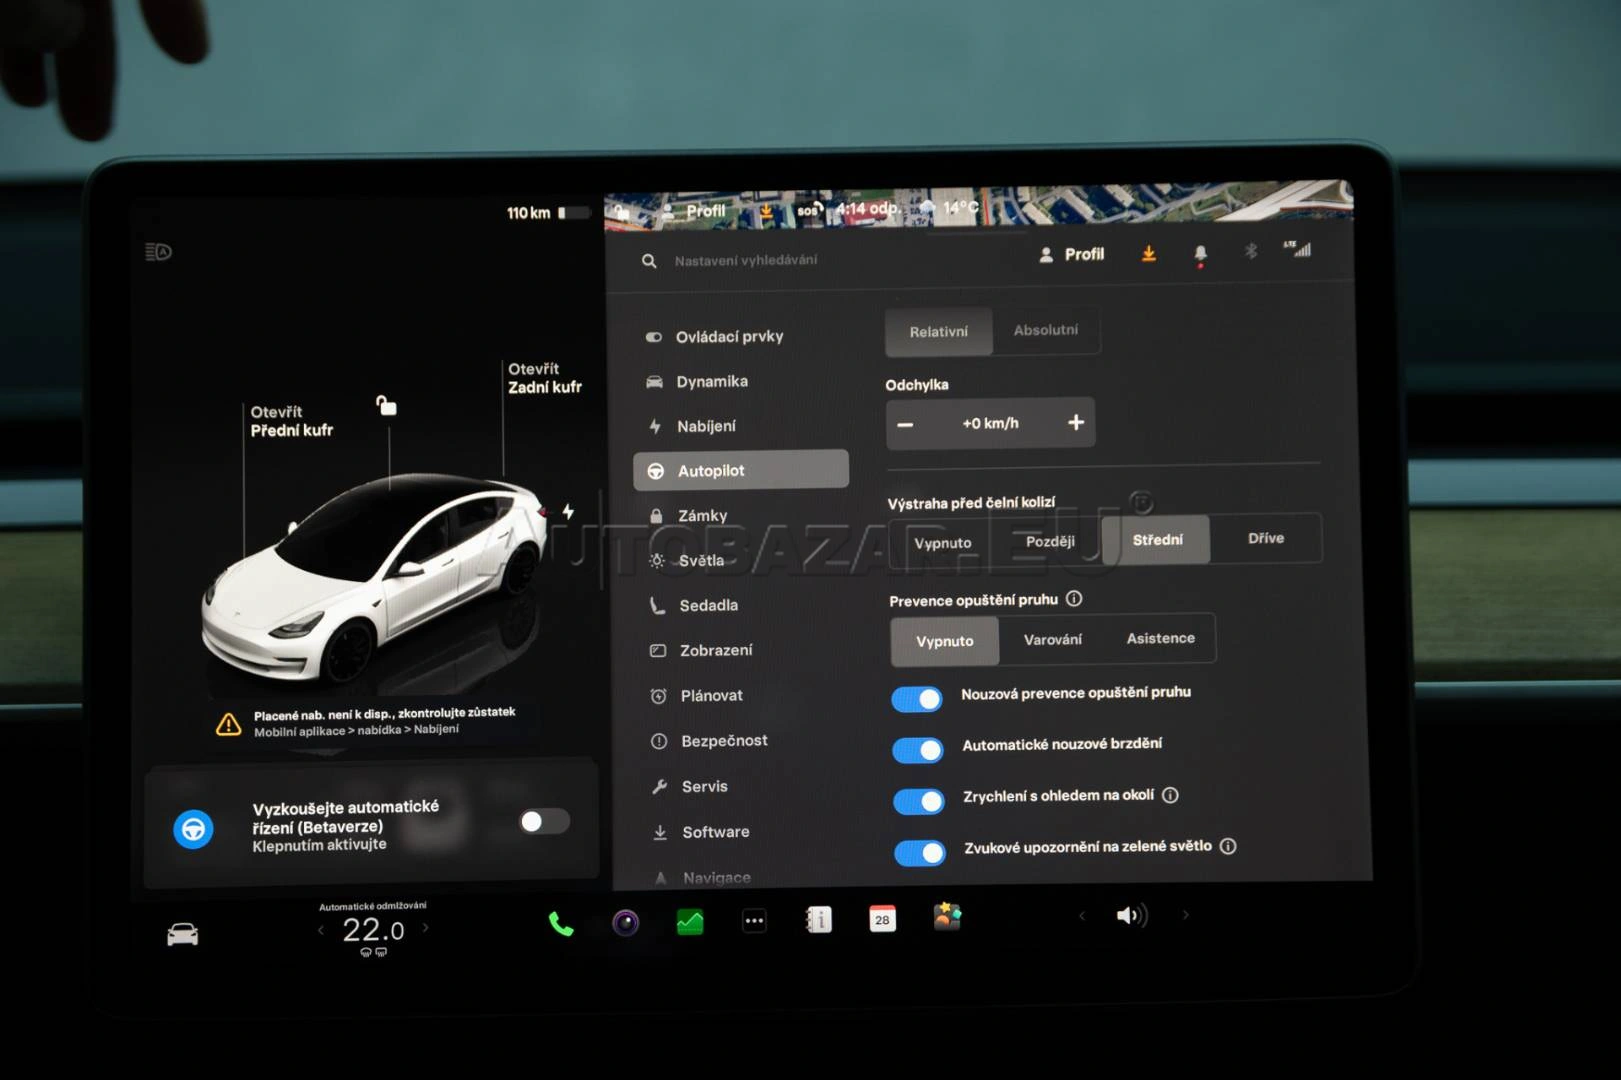Toggle Zrychlení s ohledem na okolí
The width and height of the screenshot is (1621, 1080).
coord(919,801)
